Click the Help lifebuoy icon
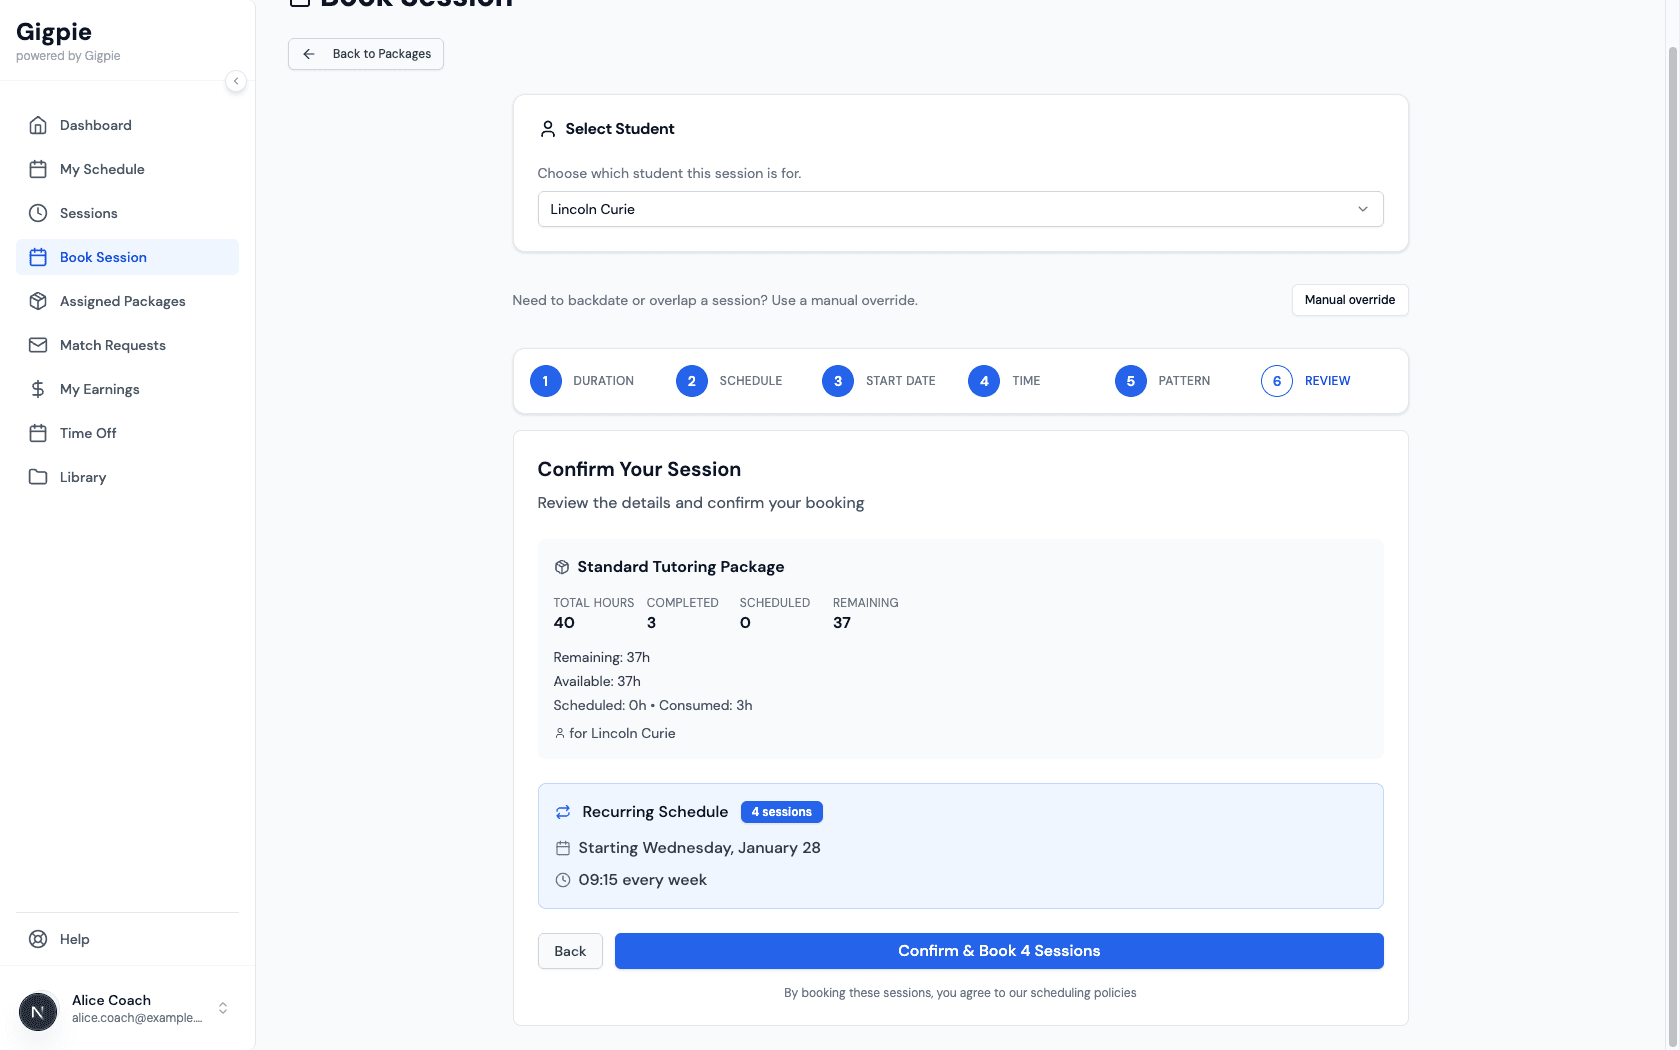Viewport: 1680px width, 1050px height. [38, 939]
